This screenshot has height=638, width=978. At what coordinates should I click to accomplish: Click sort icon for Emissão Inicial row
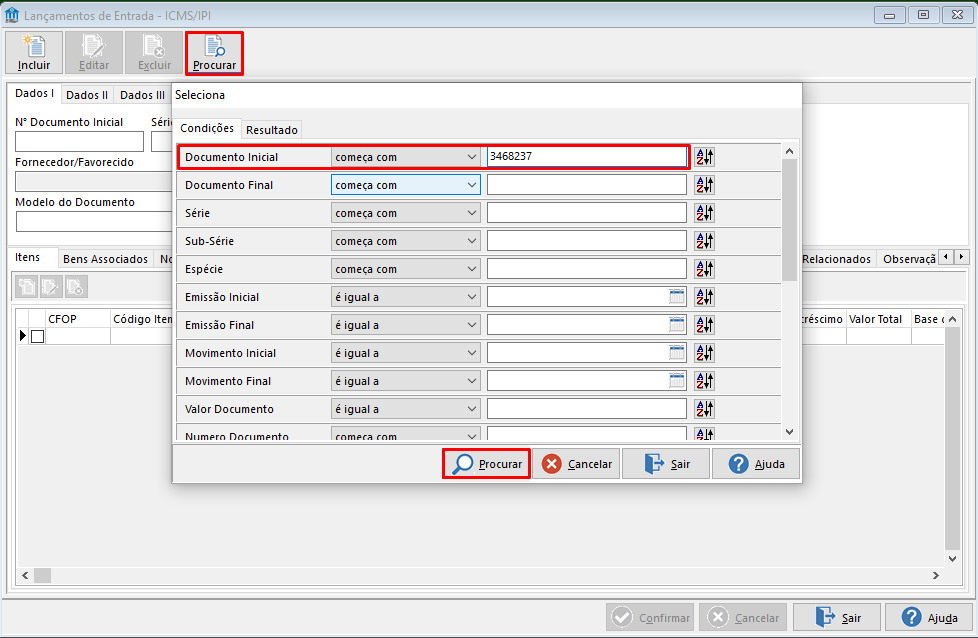(704, 297)
